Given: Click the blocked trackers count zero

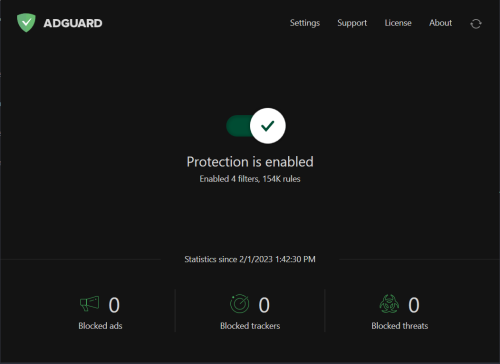Looking at the screenshot, I should [264, 305].
